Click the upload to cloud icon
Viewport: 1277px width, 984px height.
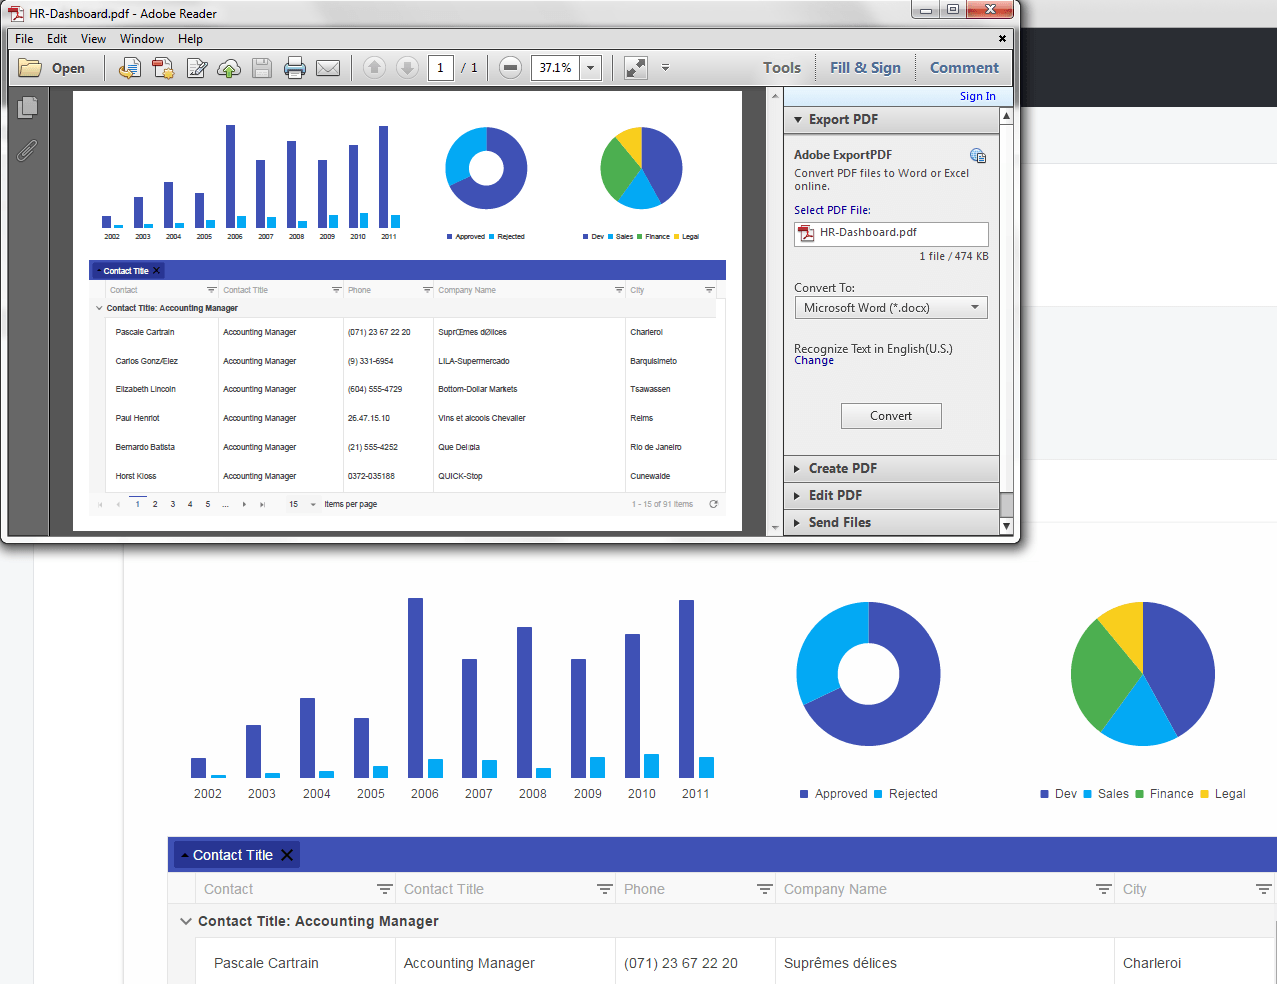pyautogui.click(x=229, y=68)
